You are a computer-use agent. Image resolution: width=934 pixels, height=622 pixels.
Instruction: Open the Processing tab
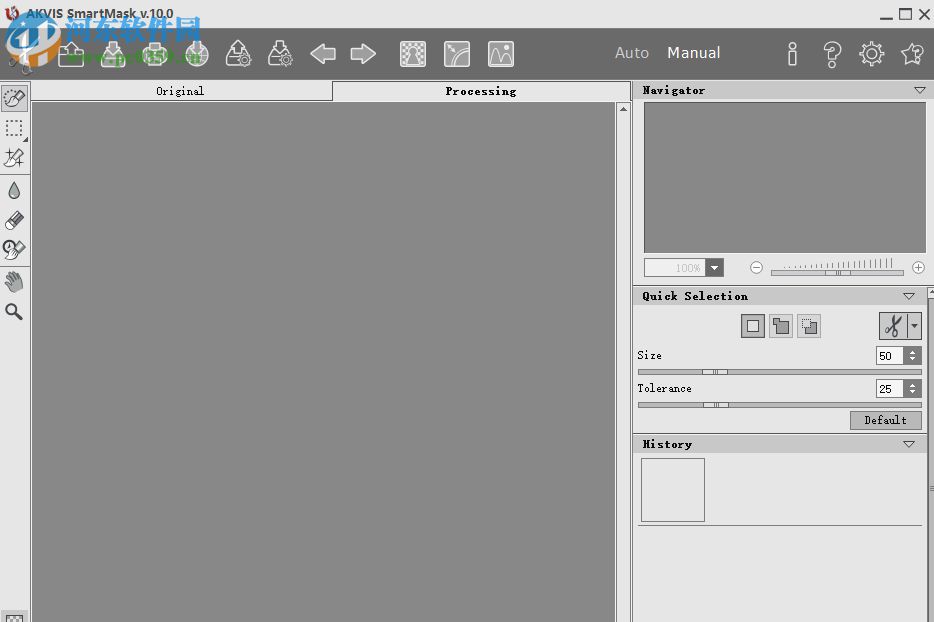481,91
